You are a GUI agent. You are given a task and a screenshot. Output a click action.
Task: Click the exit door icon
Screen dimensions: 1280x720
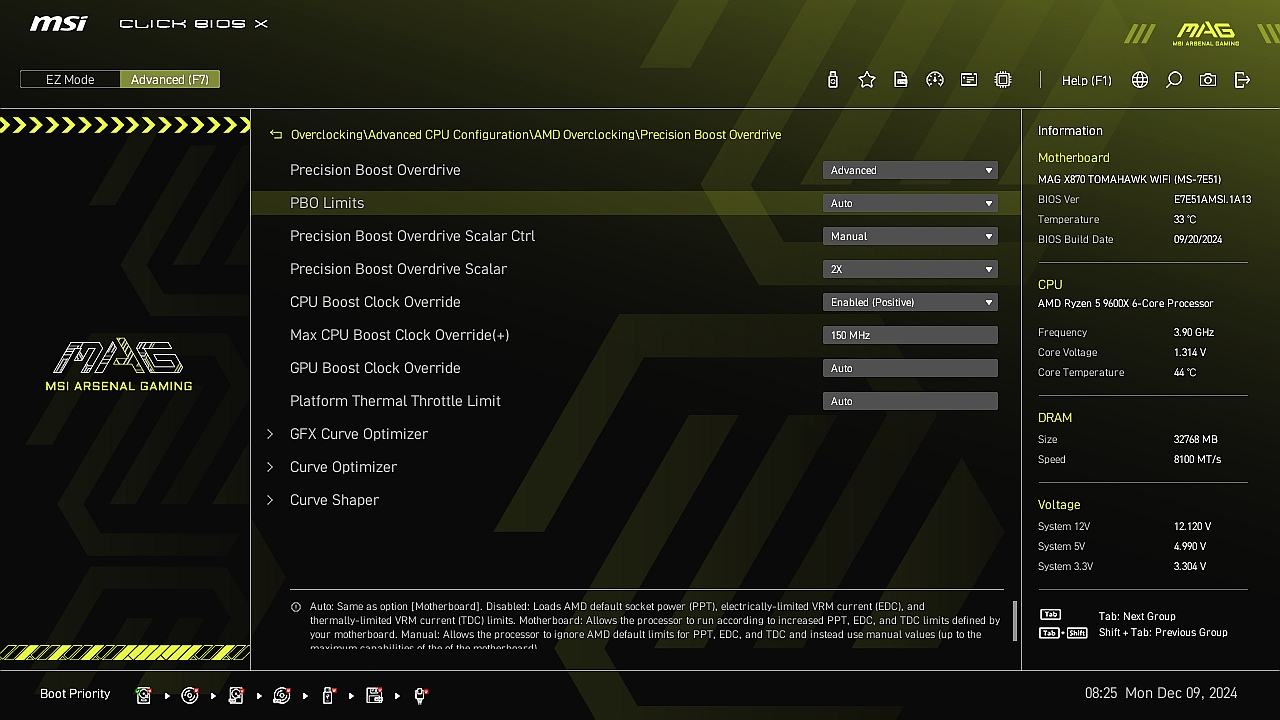coord(1242,80)
